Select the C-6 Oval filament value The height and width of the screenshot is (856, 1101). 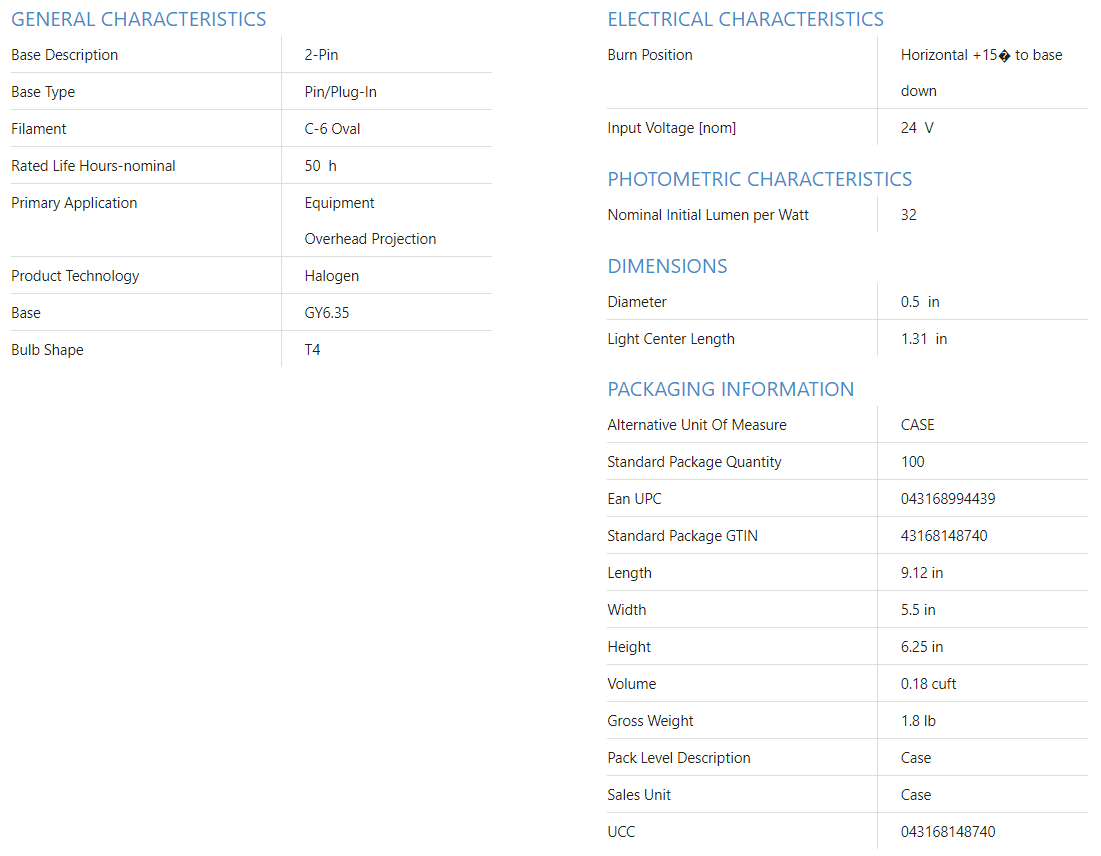(332, 129)
